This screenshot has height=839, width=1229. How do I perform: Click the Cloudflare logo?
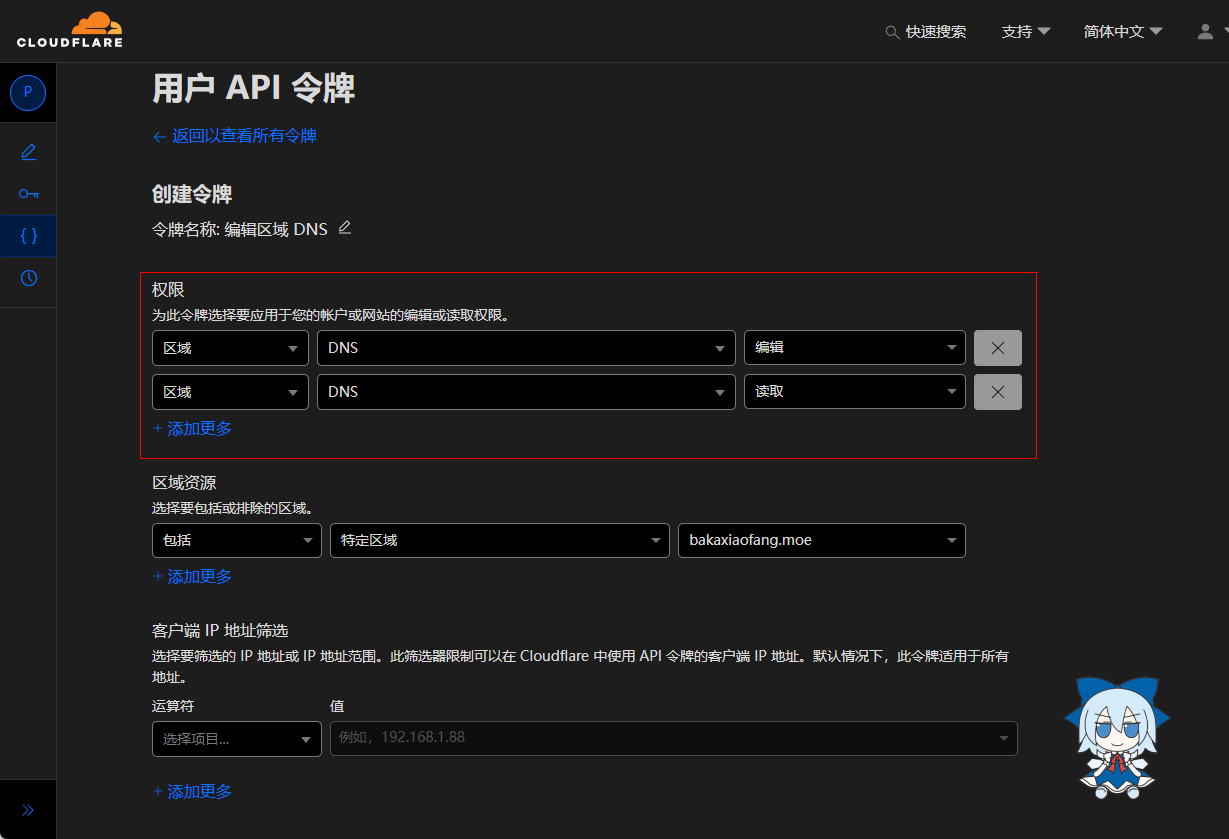70,30
